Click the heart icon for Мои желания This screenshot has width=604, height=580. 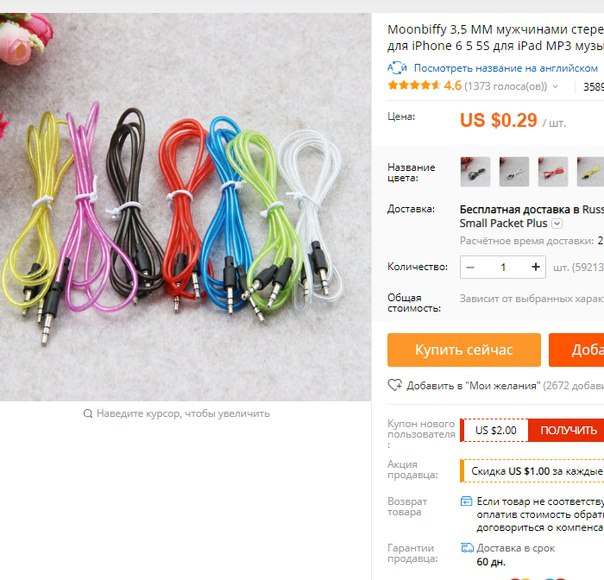(395, 385)
